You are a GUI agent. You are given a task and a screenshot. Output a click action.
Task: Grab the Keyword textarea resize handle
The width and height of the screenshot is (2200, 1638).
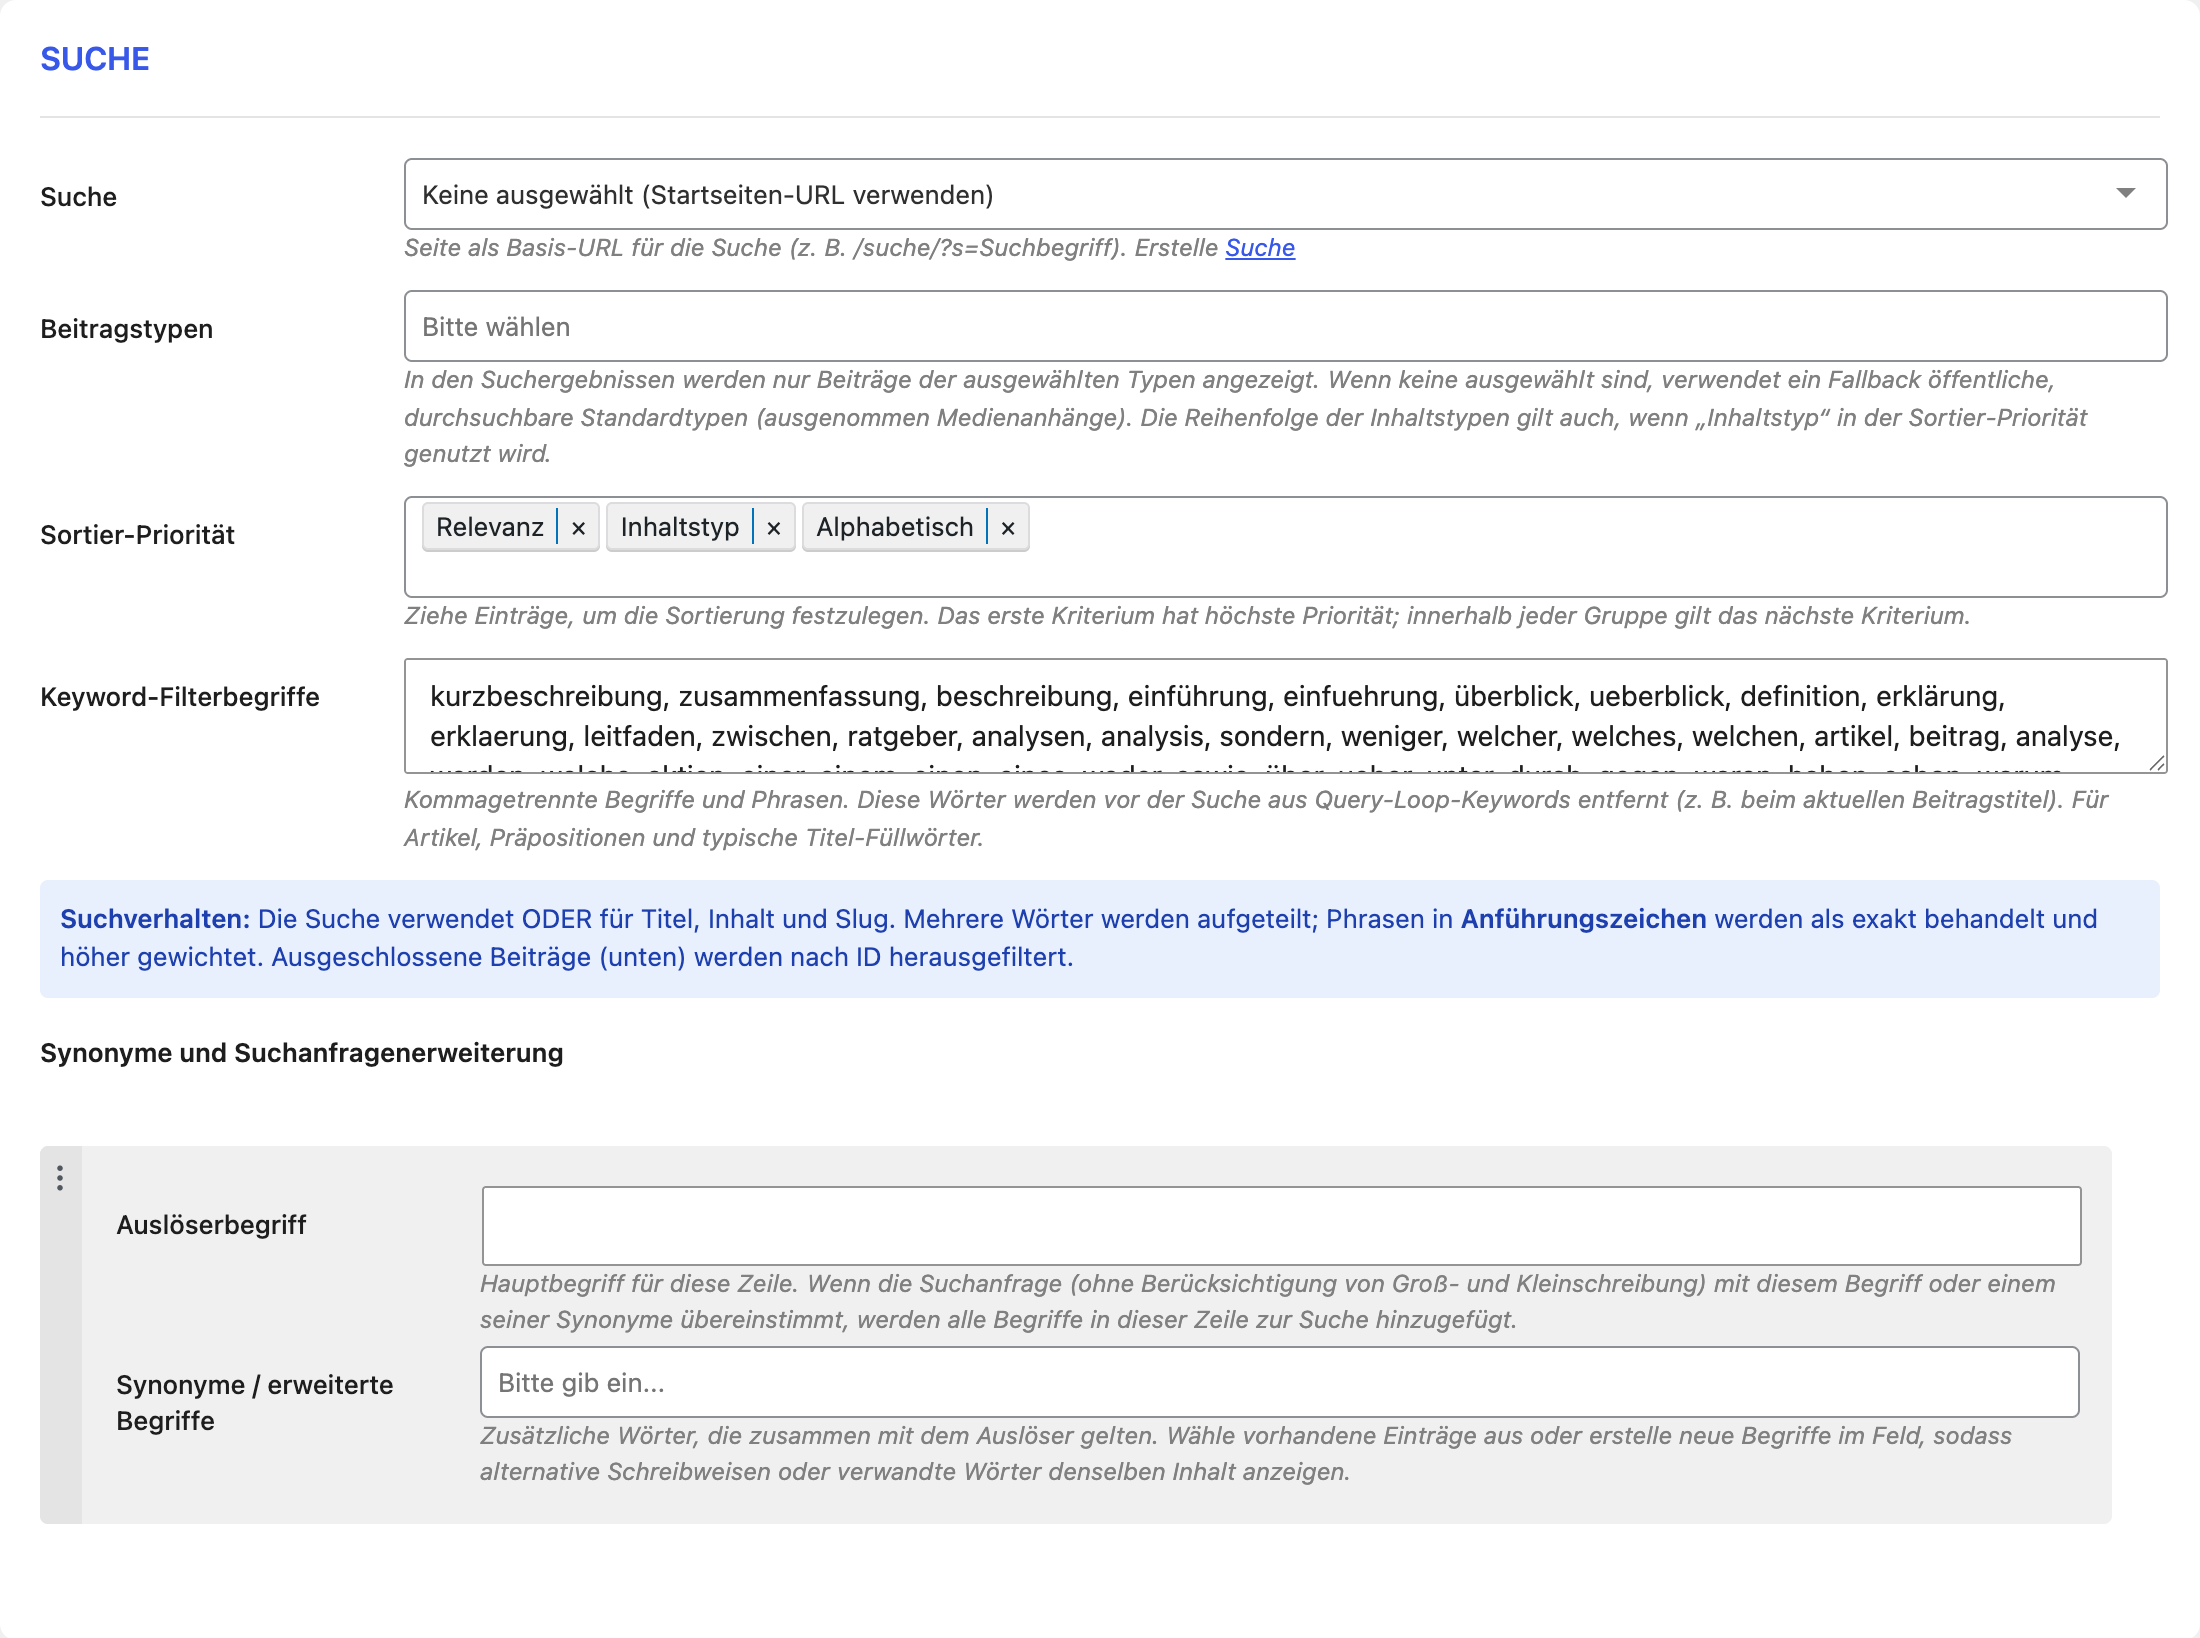pyautogui.click(x=2157, y=763)
